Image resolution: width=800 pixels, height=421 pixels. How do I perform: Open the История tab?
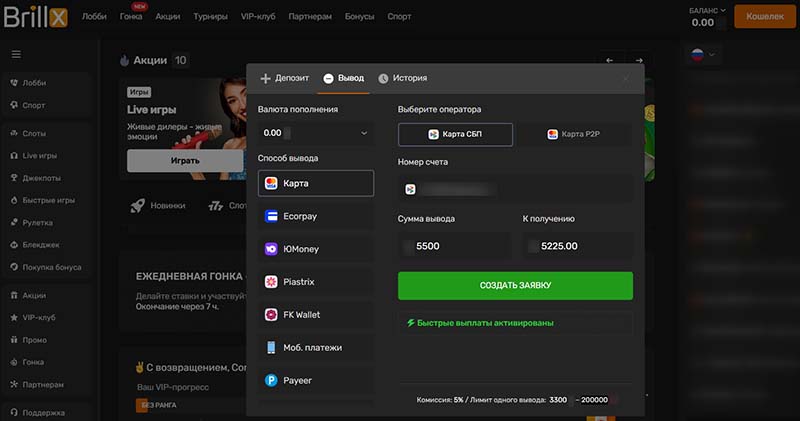tap(402, 78)
